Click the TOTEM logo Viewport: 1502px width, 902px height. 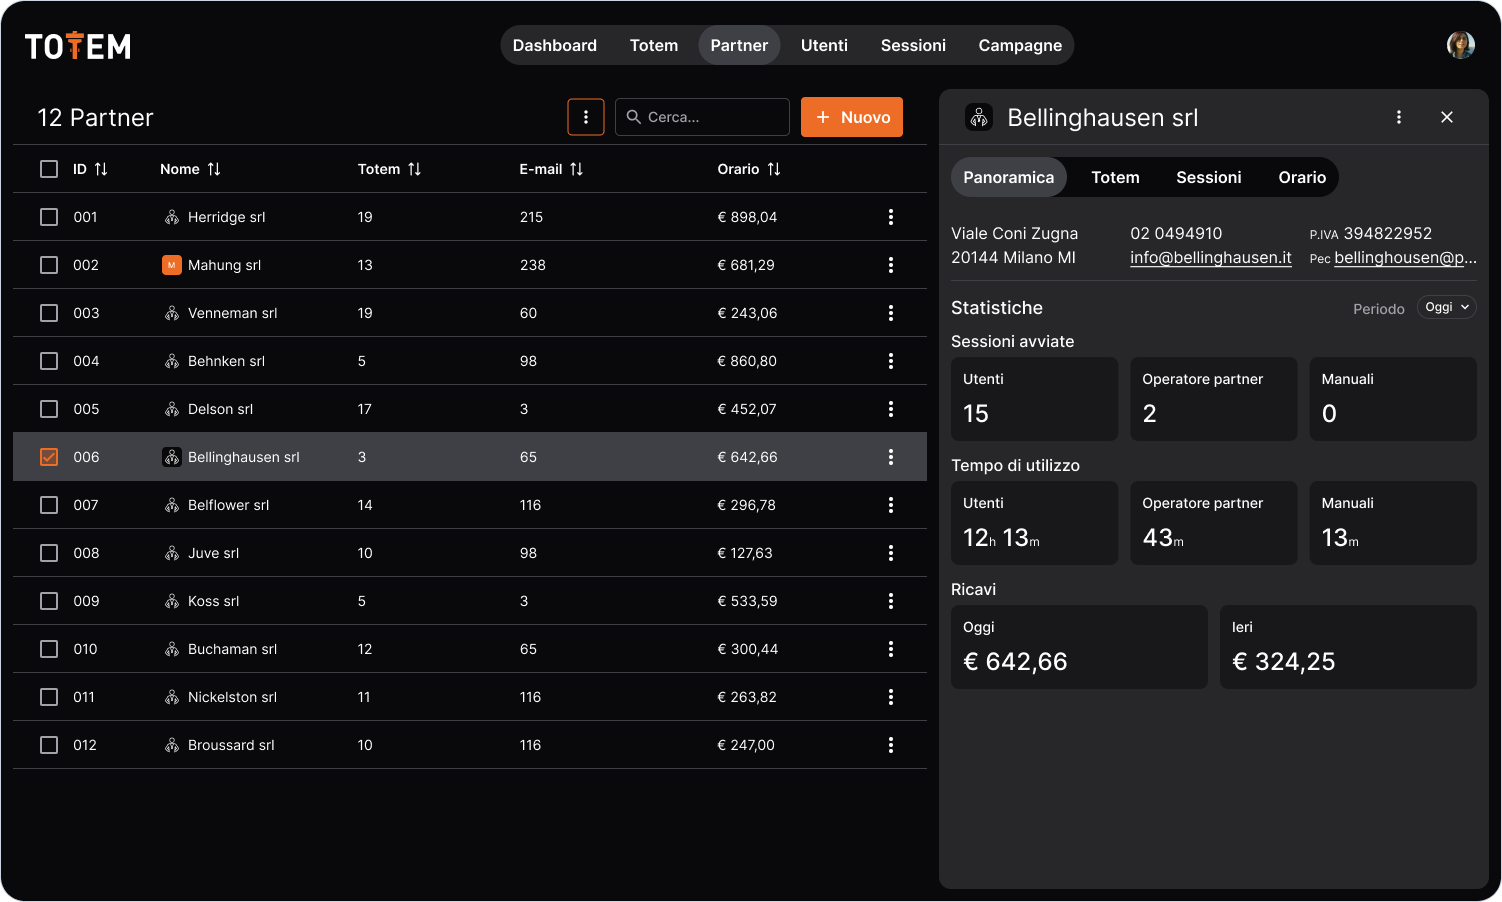78,46
